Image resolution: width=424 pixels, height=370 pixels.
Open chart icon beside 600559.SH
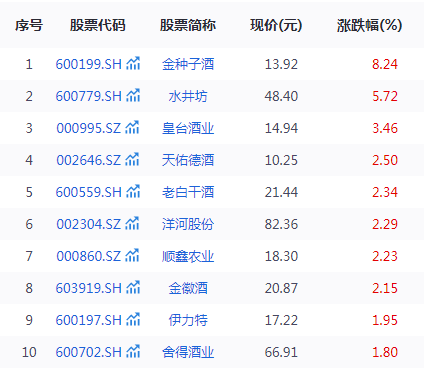(133, 191)
